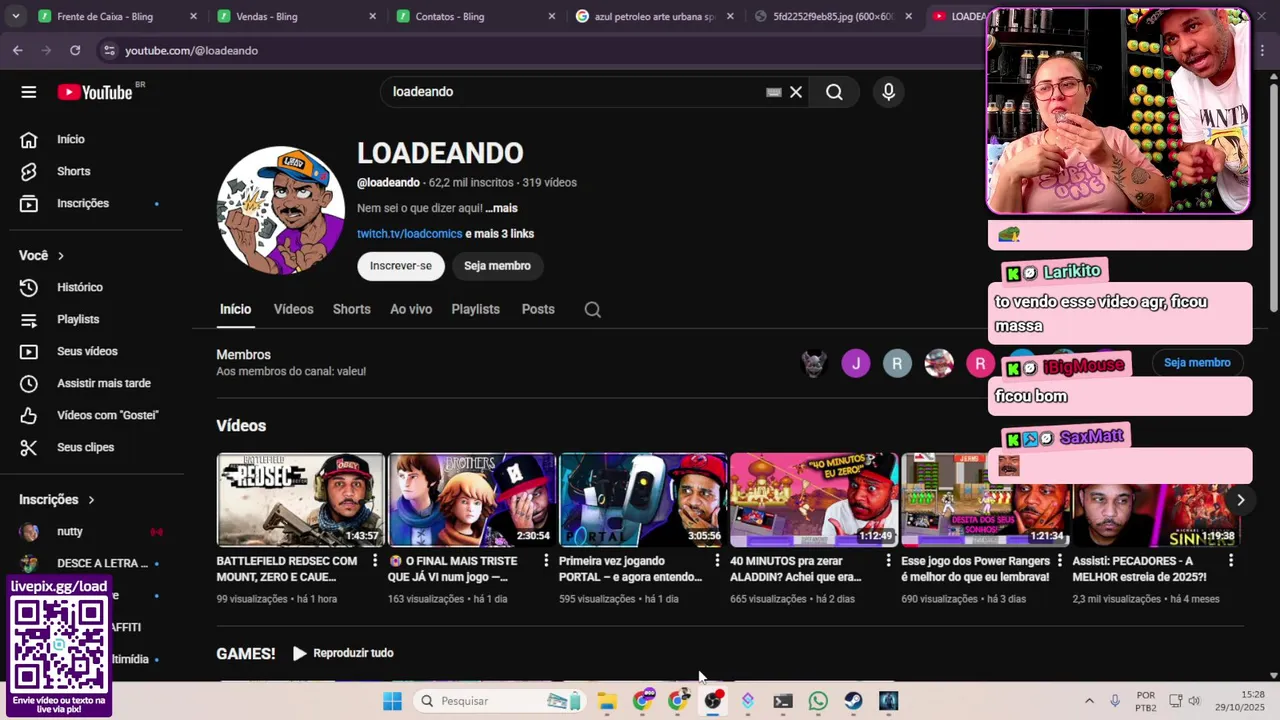Open options for Portal video
This screenshot has width=1280, height=720.
717,561
